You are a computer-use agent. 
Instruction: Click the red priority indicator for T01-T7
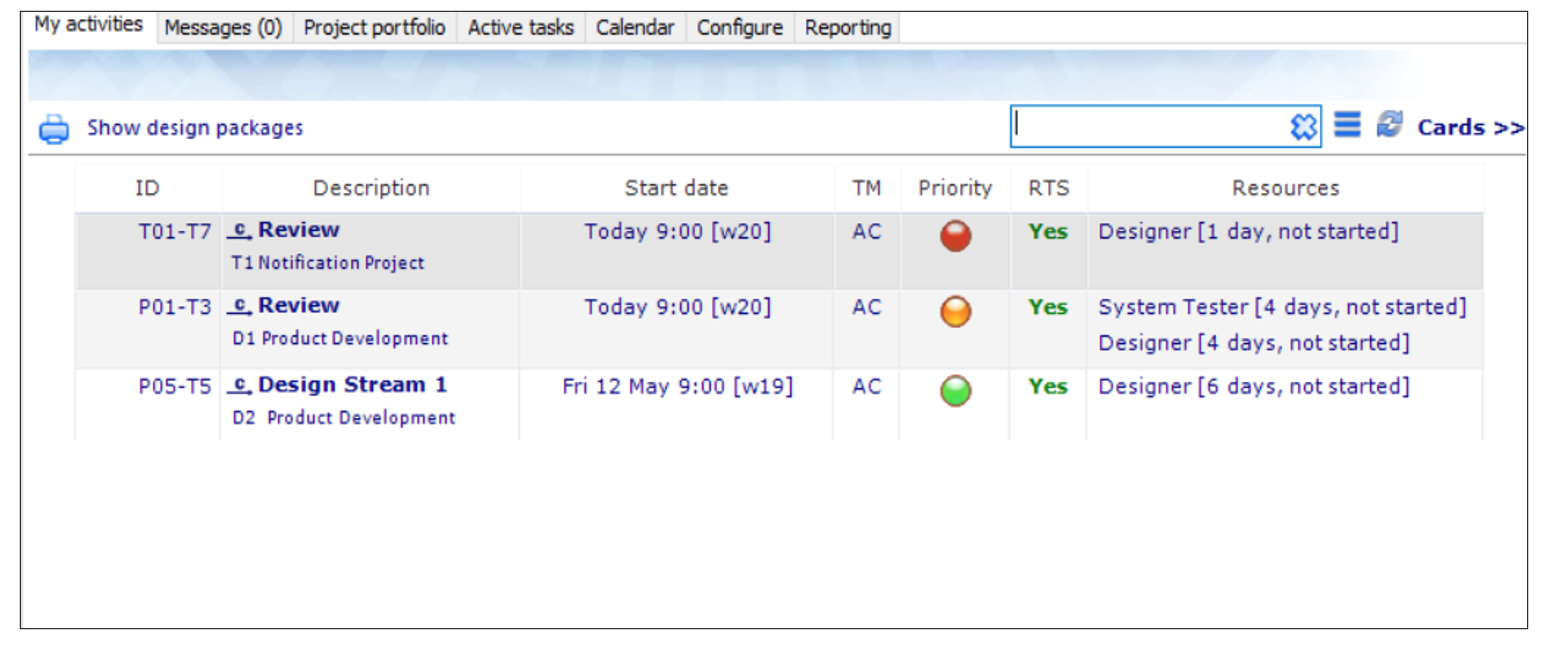955,236
